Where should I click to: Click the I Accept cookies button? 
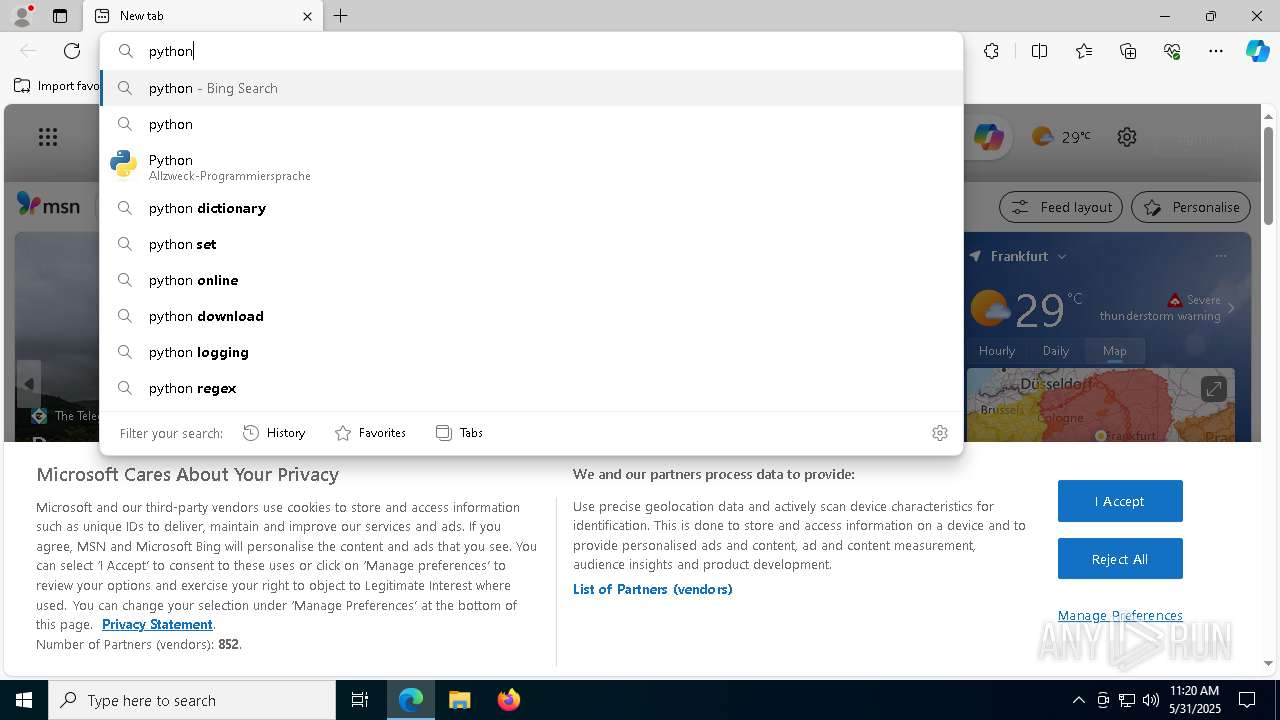pyautogui.click(x=1120, y=501)
